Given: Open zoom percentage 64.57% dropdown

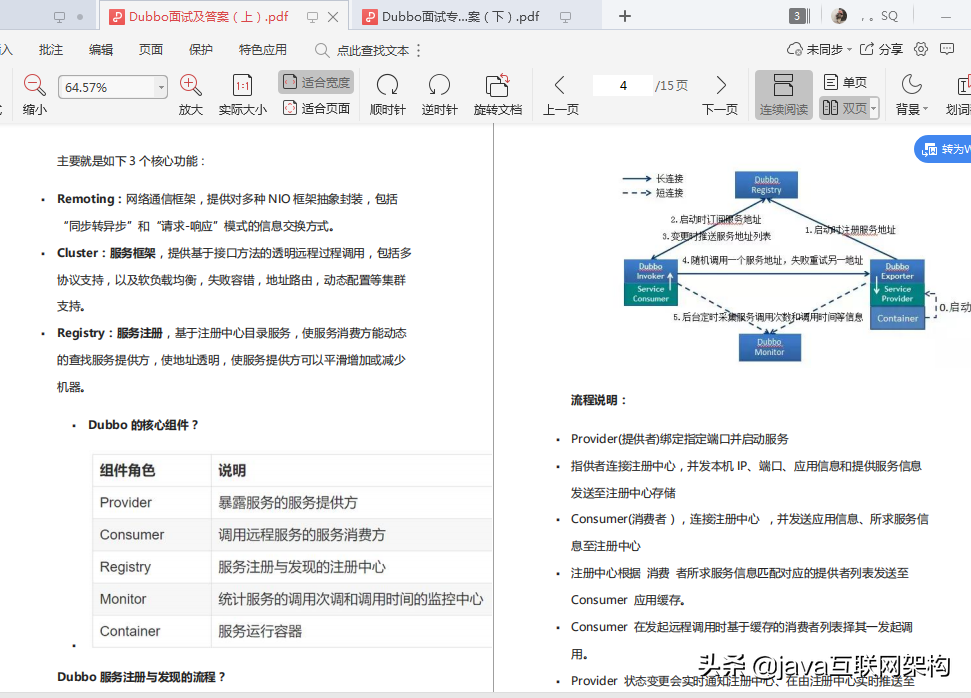Looking at the screenshot, I should 161,87.
